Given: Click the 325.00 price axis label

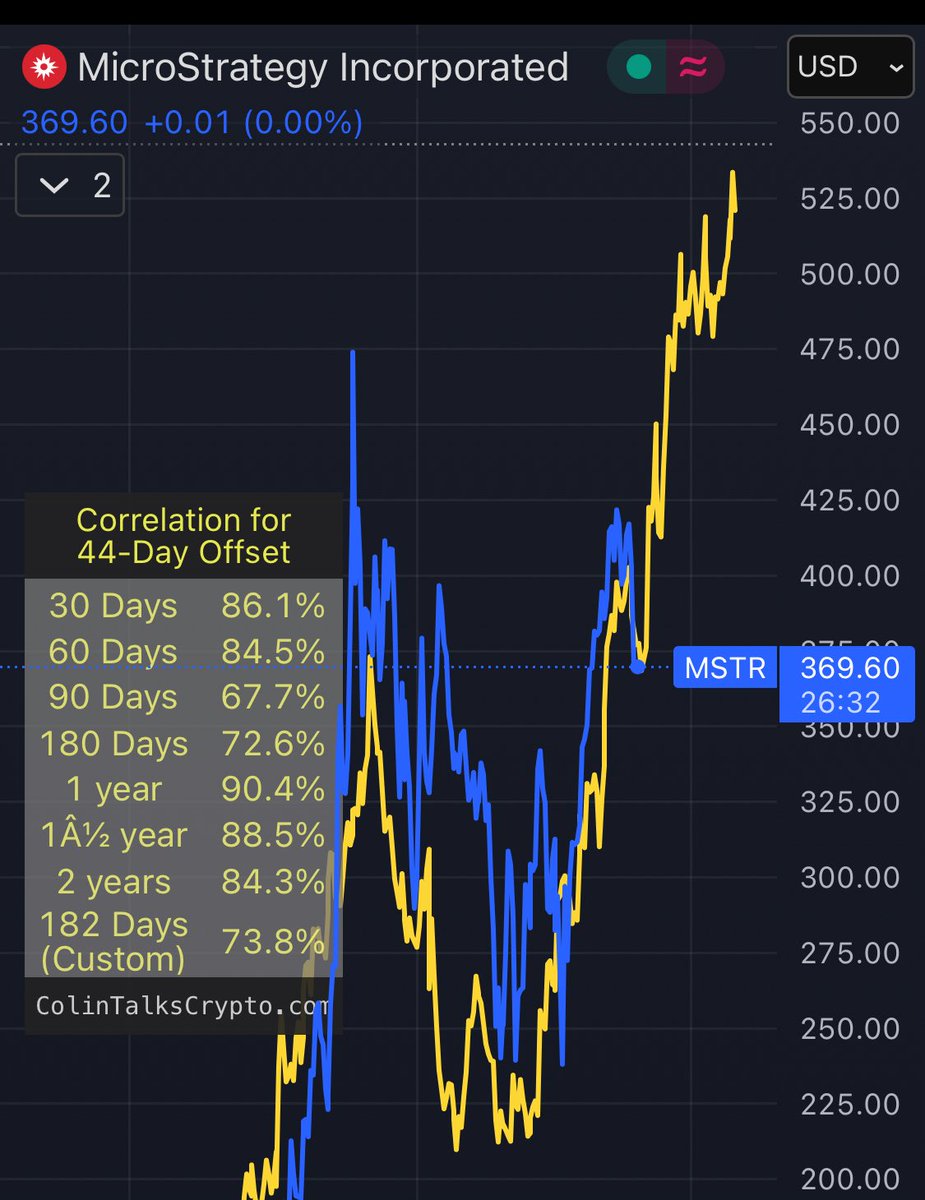Looking at the screenshot, I should click(850, 802).
